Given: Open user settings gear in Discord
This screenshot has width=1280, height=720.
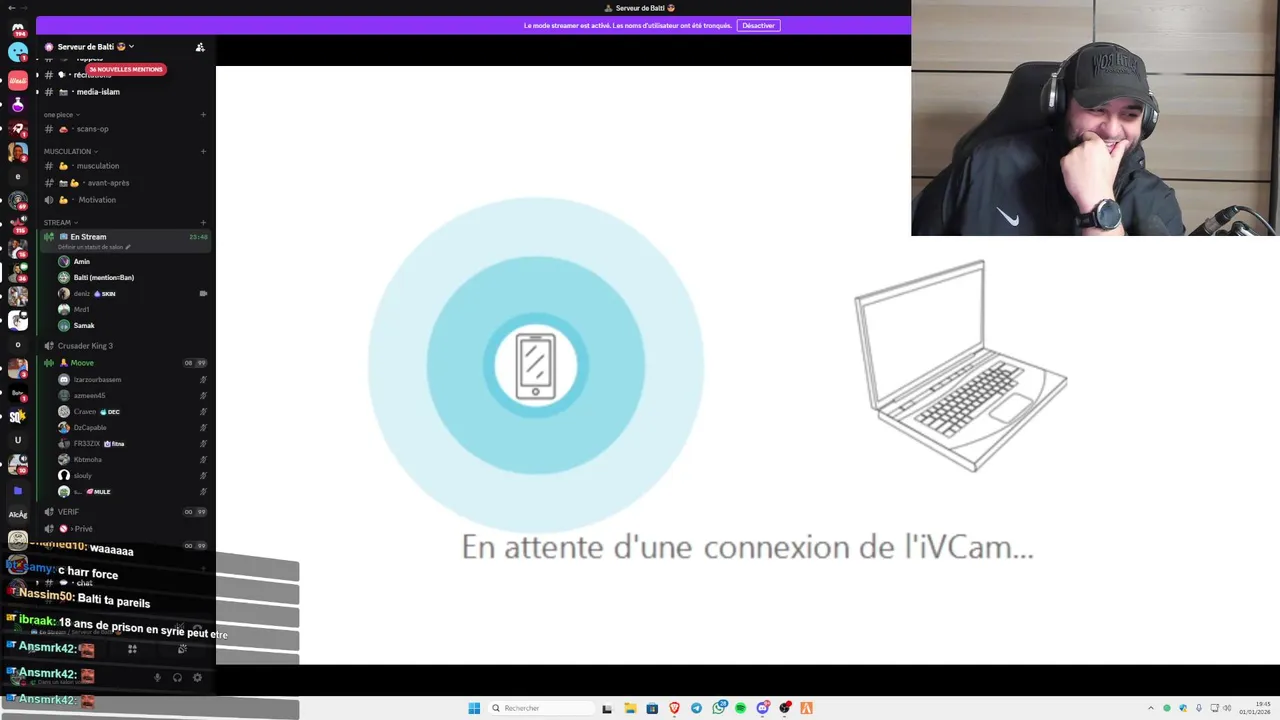Looking at the screenshot, I should click(197, 678).
